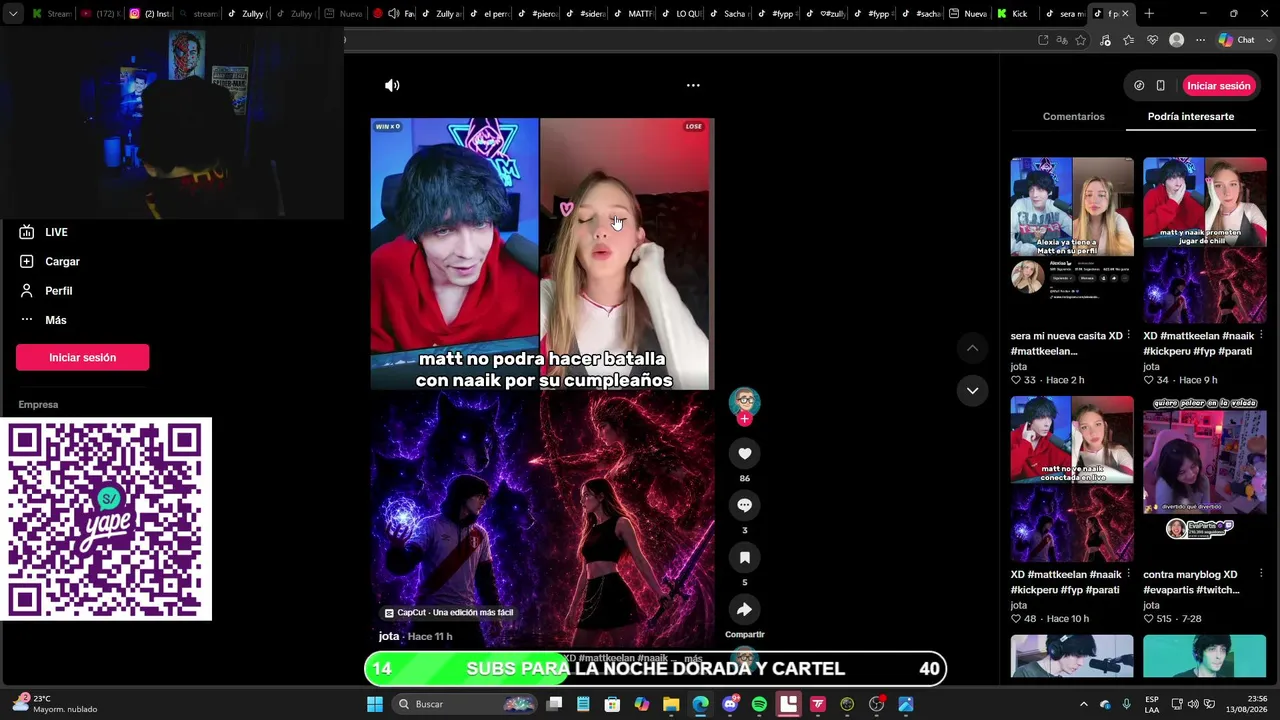Open the 'quiero pelear en la velada' thumbnail
Viewport: 1280px width, 720px height.
point(1205,479)
